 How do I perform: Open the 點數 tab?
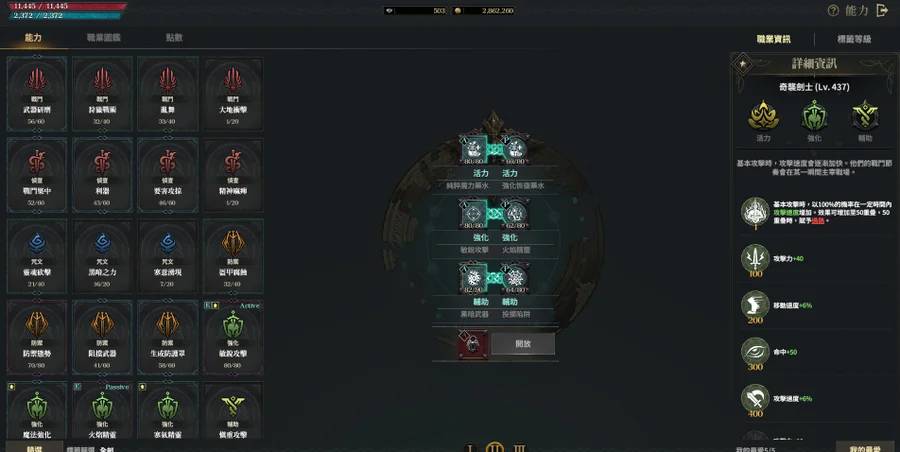[174, 37]
